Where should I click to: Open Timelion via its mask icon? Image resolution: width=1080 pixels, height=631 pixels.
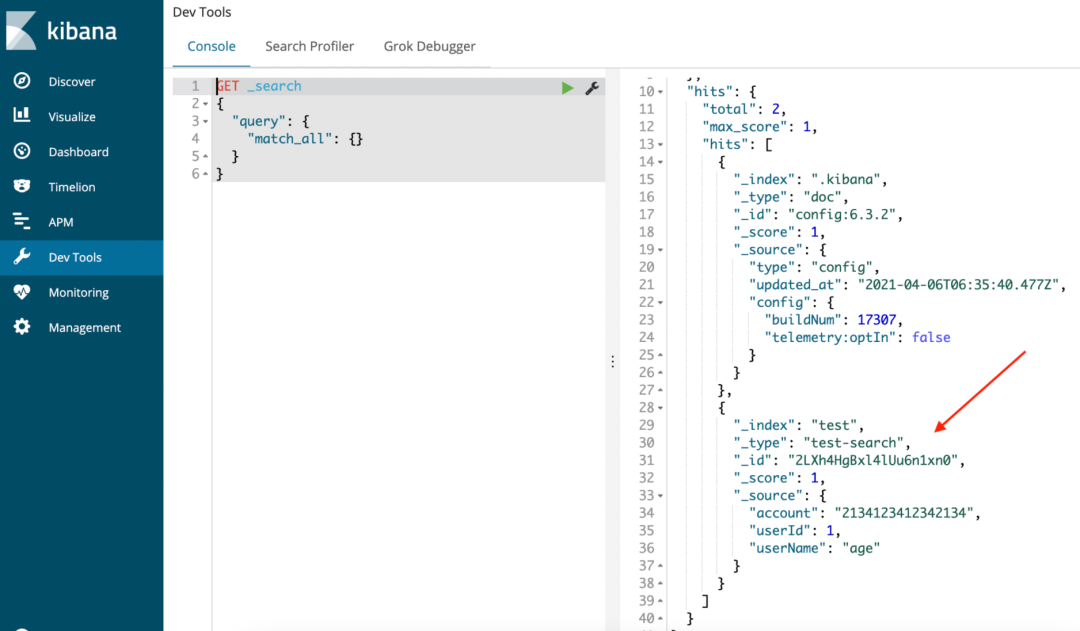tap(22, 186)
